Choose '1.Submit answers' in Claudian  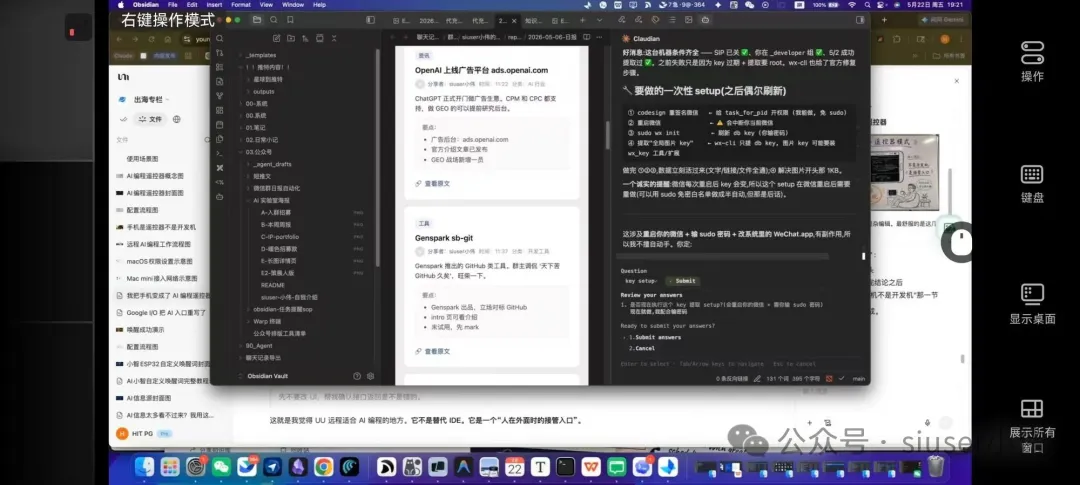coord(654,337)
